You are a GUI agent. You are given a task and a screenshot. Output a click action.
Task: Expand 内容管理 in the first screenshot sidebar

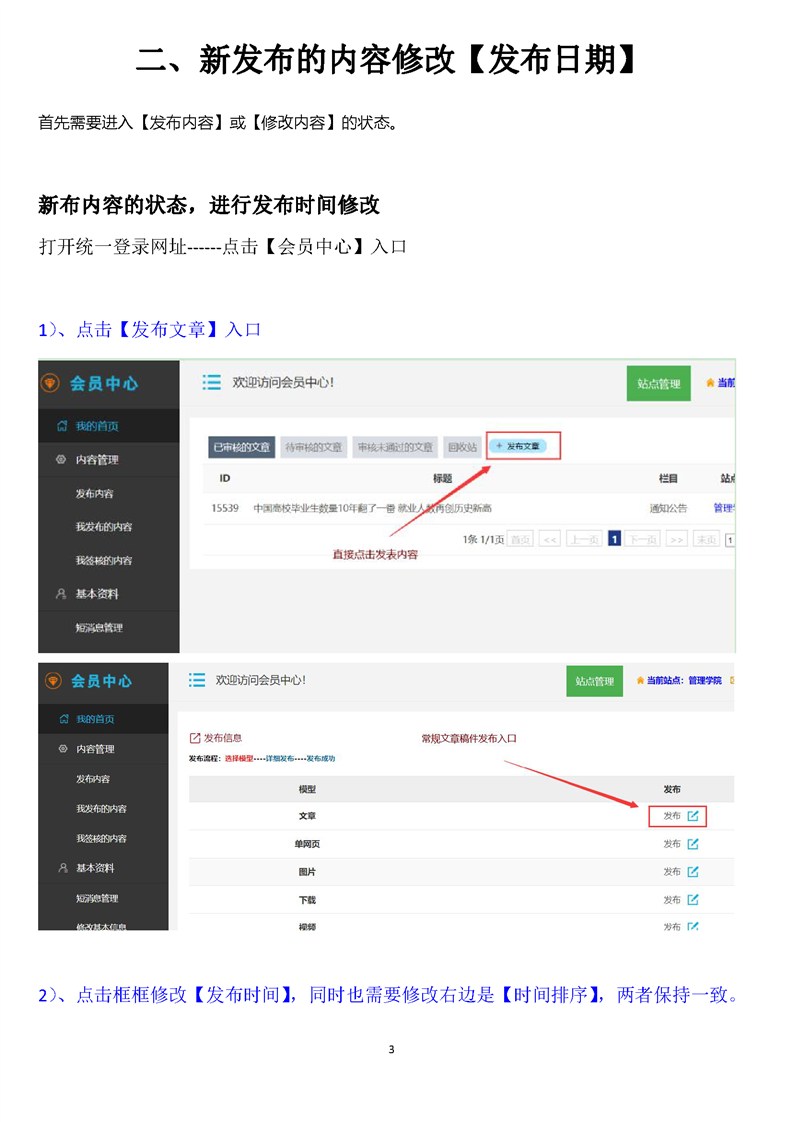pyautogui.click(x=97, y=460)
